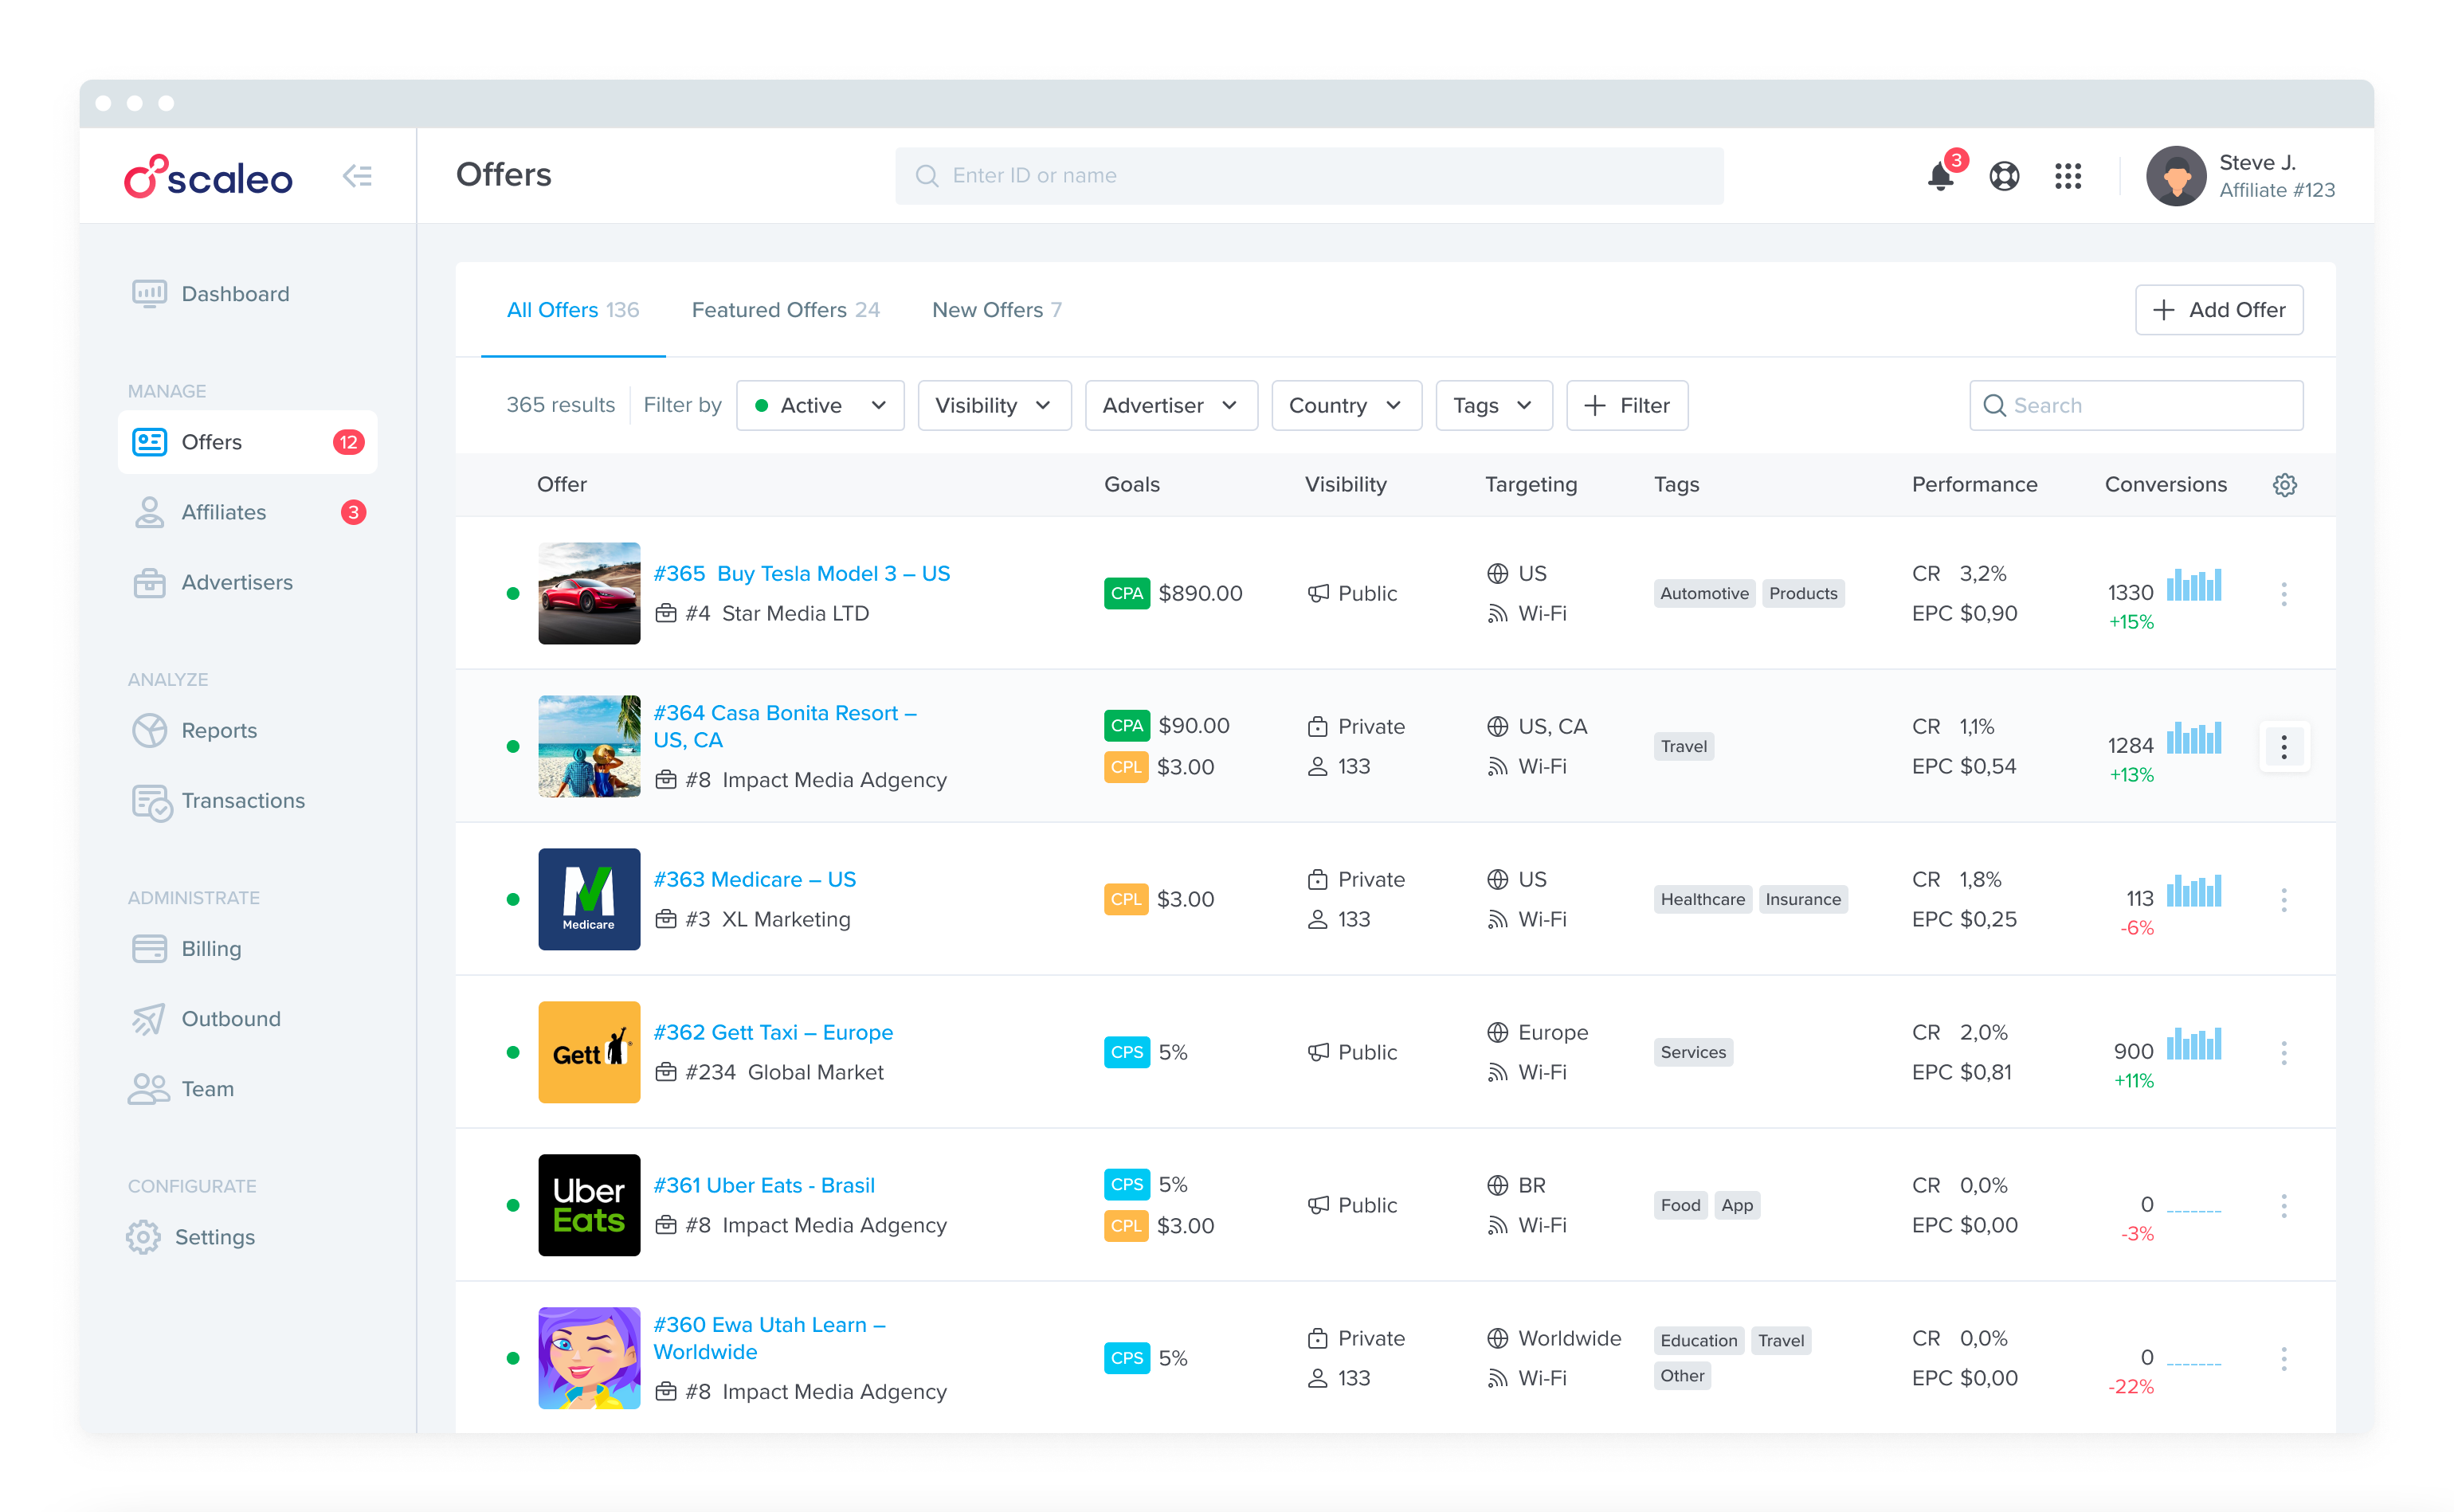This screenshot has width=2454, height=1512.
Task: Toggle active status dot for offer #365
Action: point(513,593)
